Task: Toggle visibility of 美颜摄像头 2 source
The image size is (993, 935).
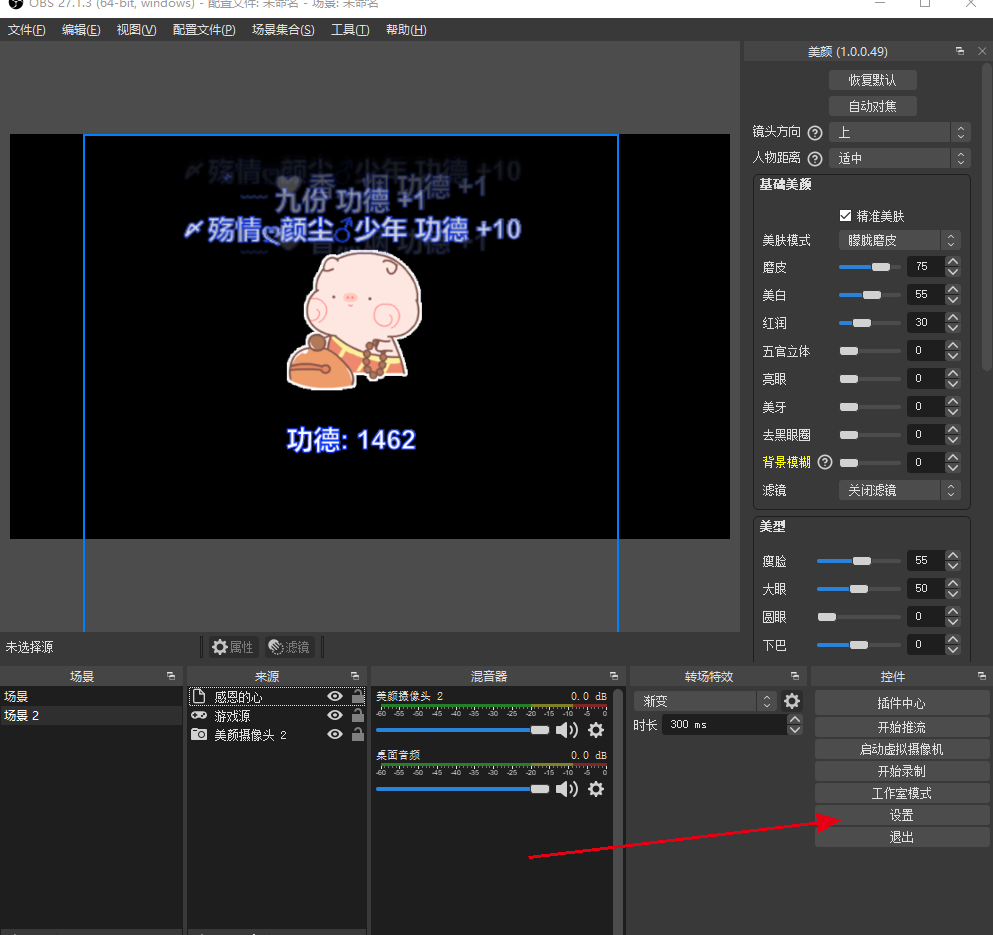Action: click(335, 734)
